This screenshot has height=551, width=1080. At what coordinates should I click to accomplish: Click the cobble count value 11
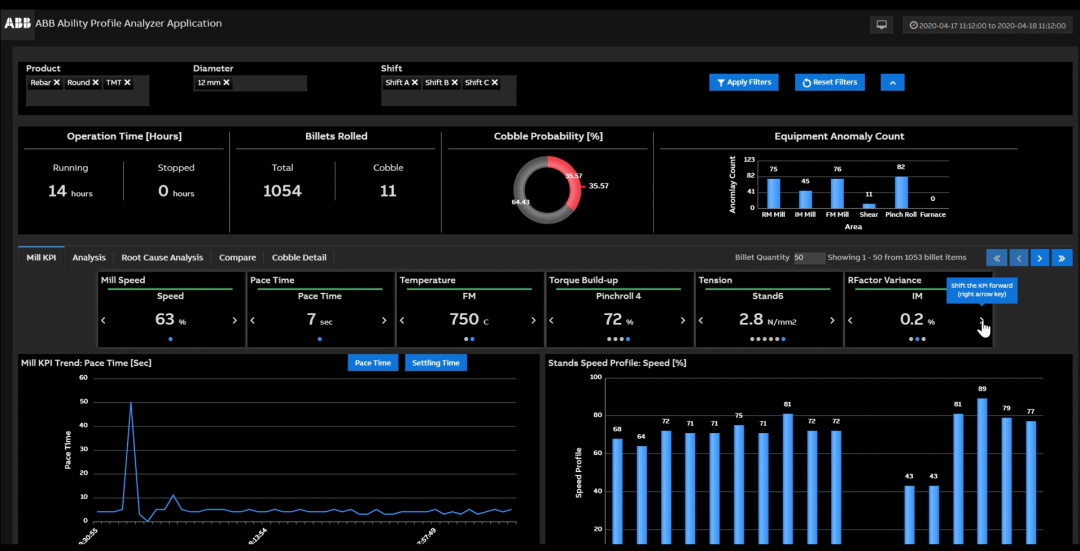[x=388, y=191]
